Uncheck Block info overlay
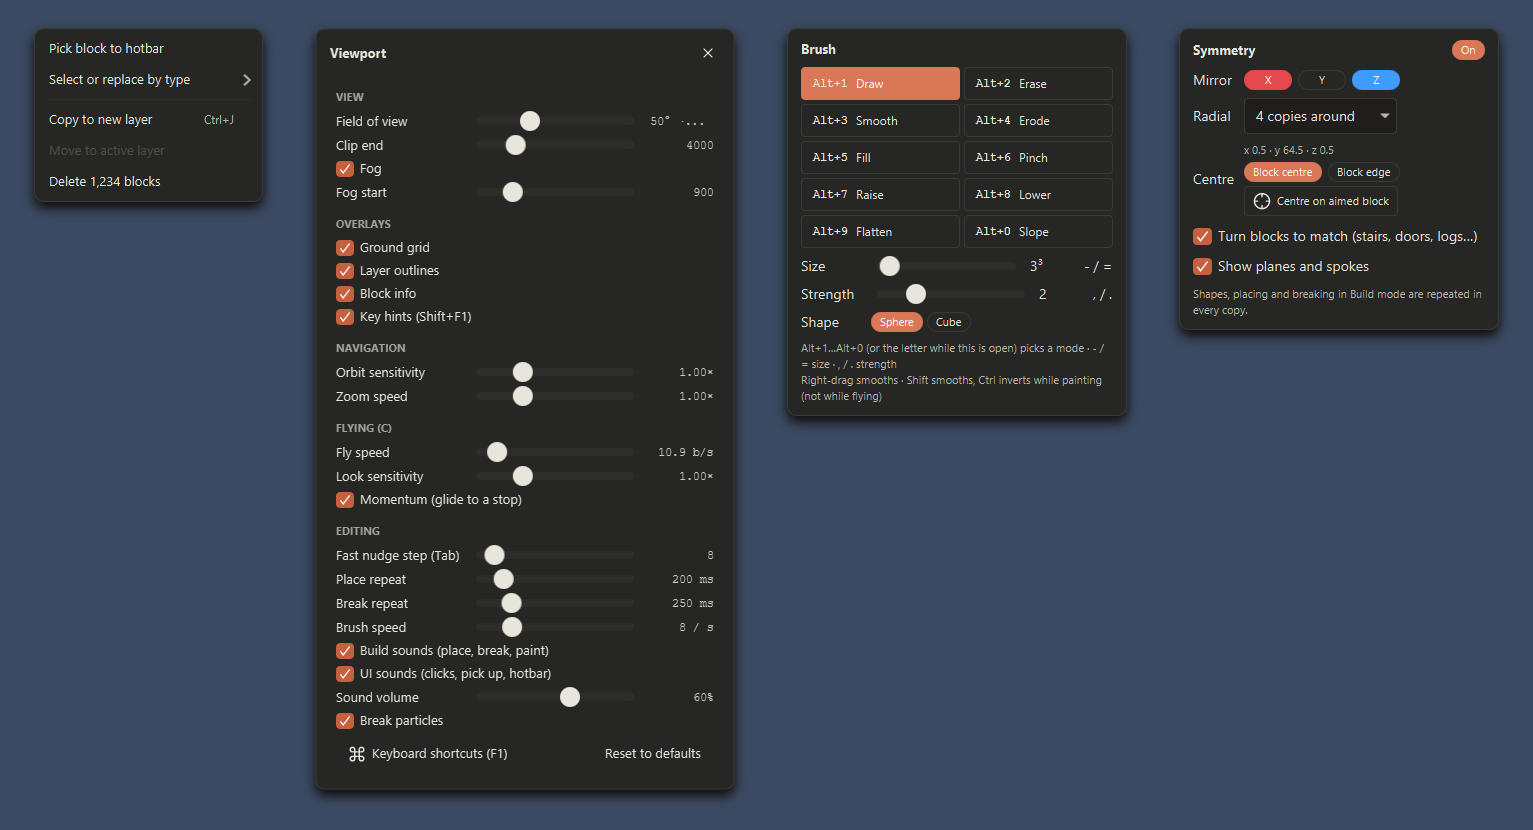 (345, 294)
